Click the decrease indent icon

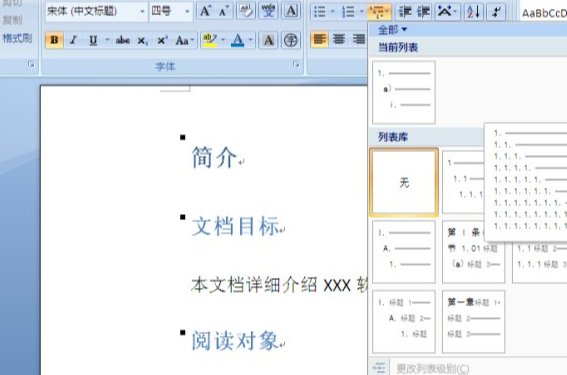(x=405, y=12)
